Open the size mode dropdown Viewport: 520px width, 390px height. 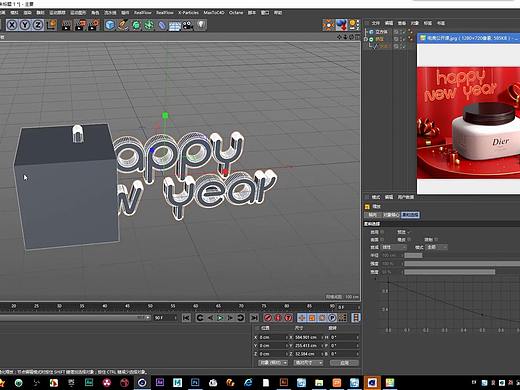[x=308, y=363]
